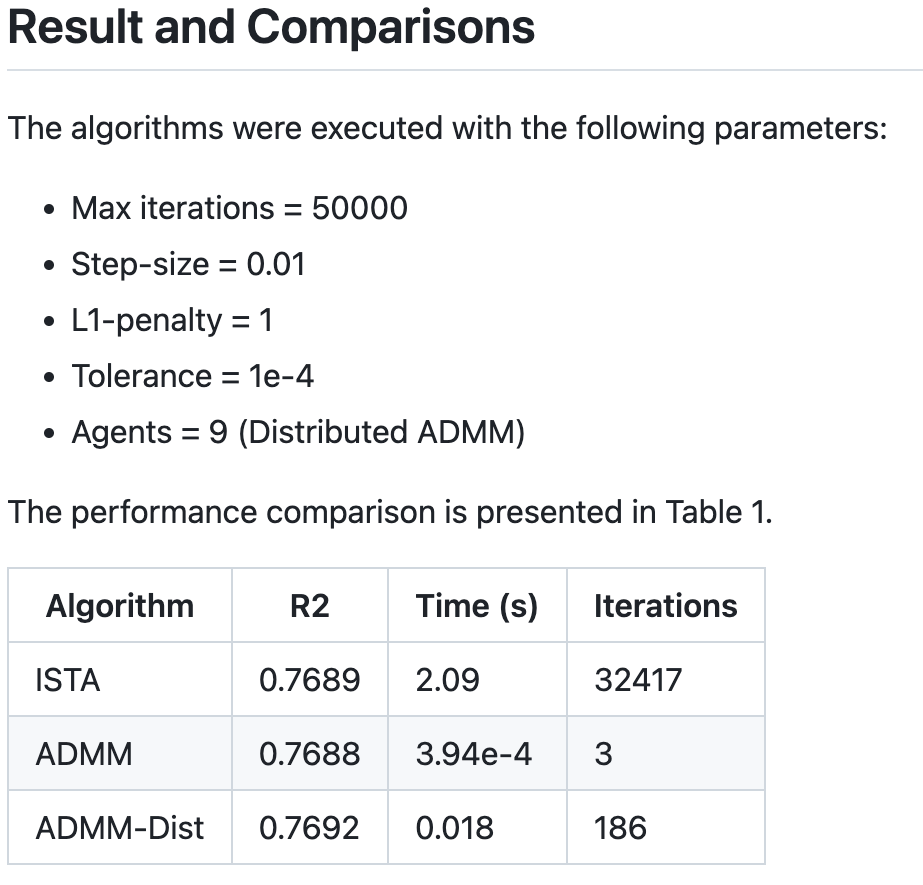Click the Time (s) column header
This screenshot has width=923, height=885.
point(477,606)
